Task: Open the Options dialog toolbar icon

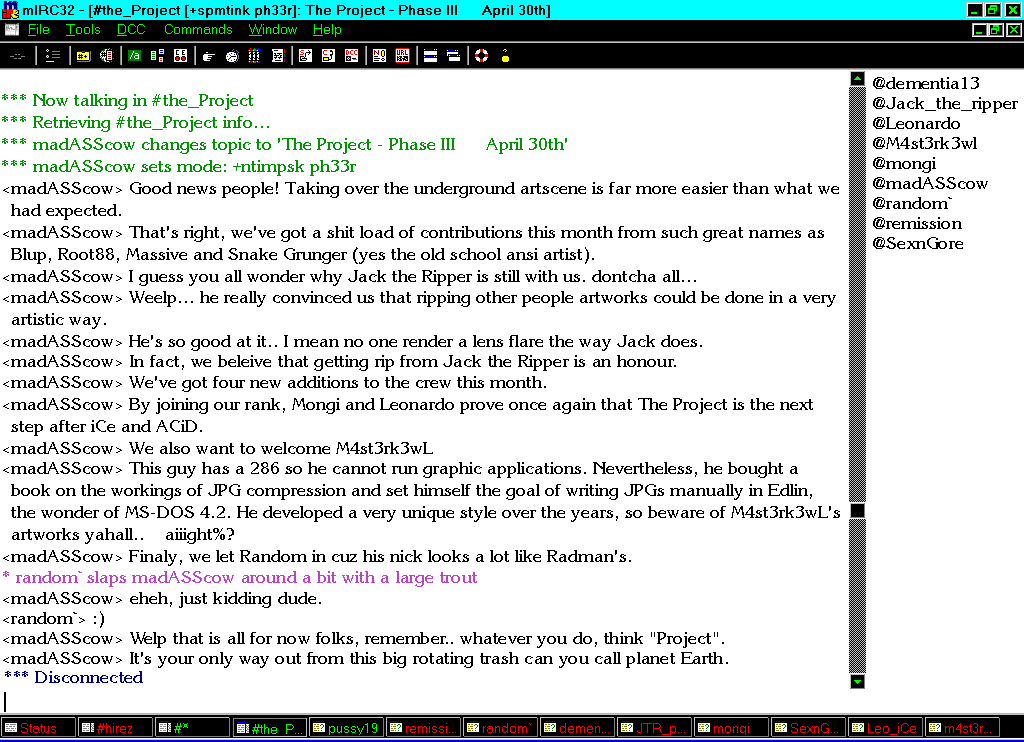Action: 53,56
